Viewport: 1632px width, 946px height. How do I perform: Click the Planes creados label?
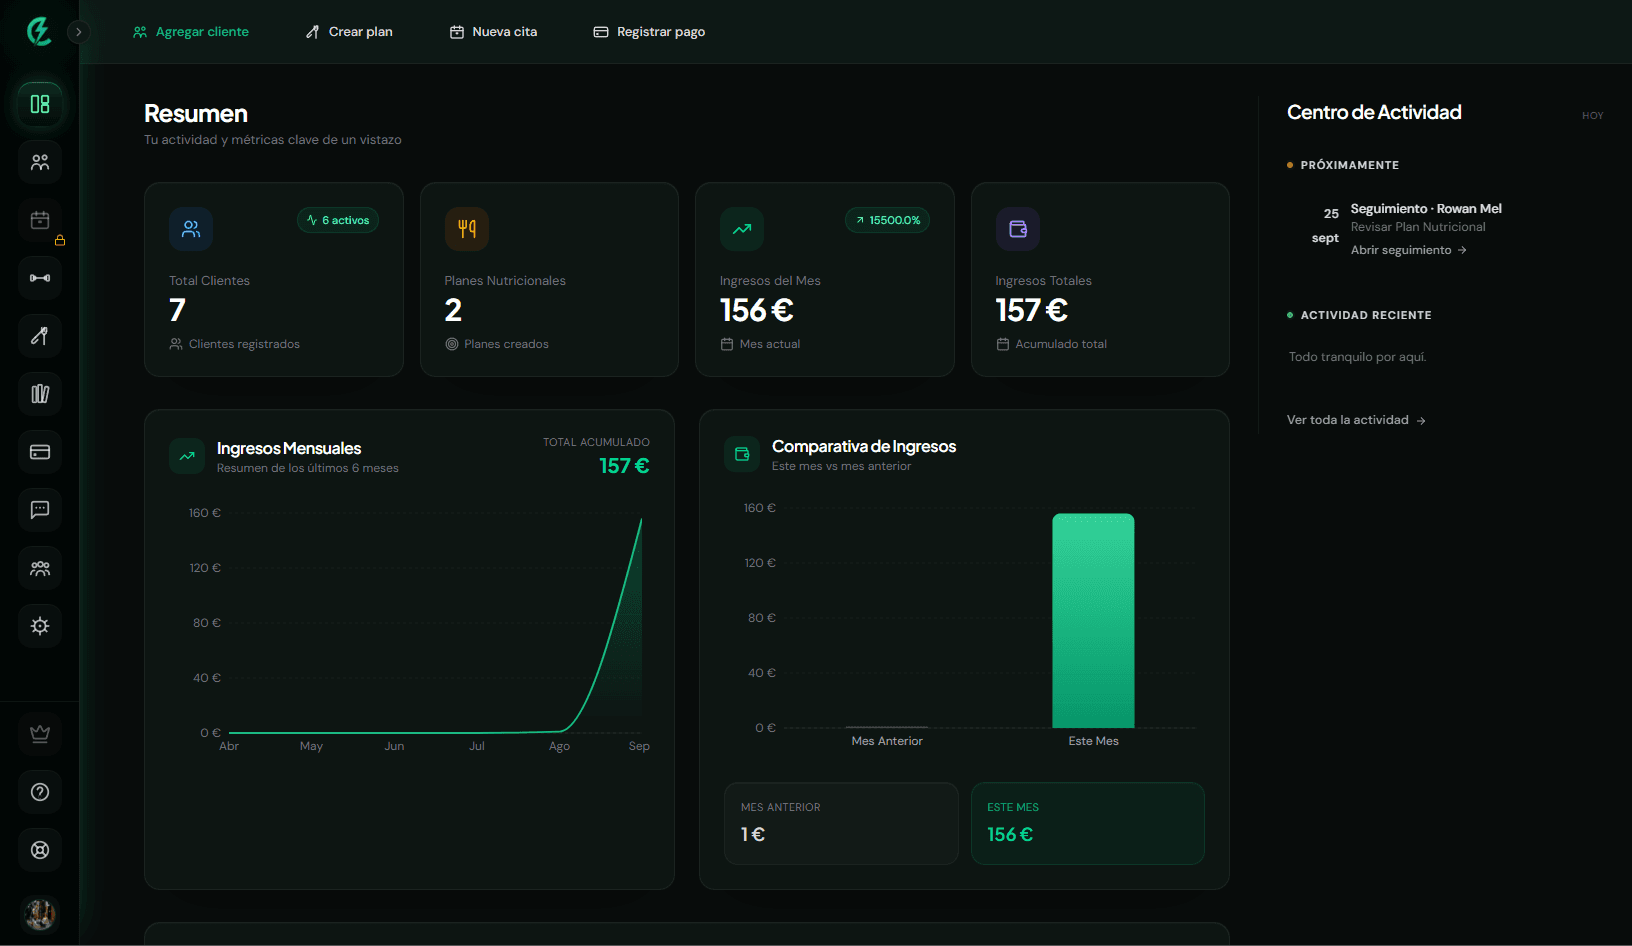point(506,344)
